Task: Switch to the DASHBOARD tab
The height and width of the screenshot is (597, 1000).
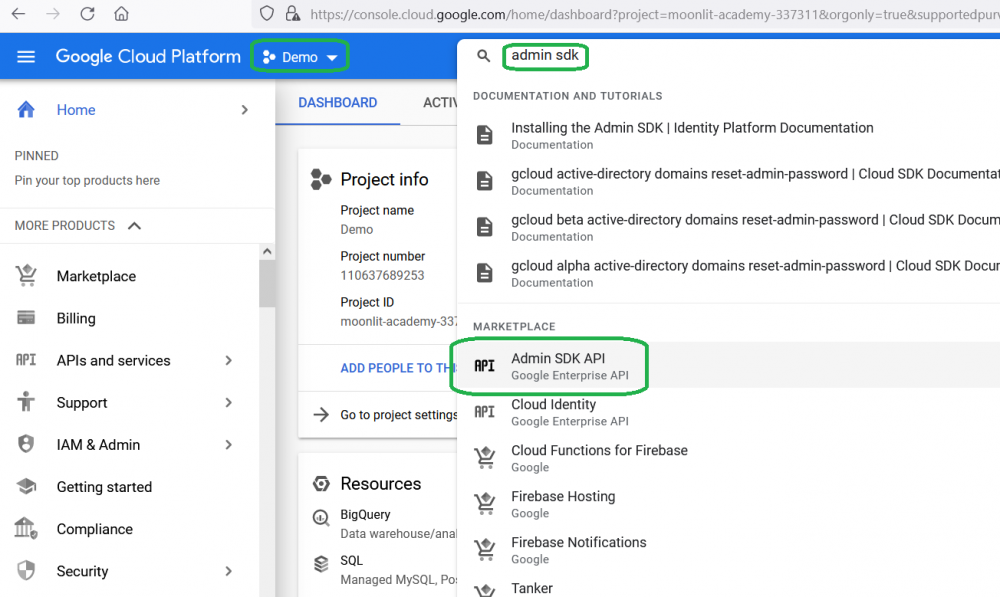Action: (x=337, y=103)
